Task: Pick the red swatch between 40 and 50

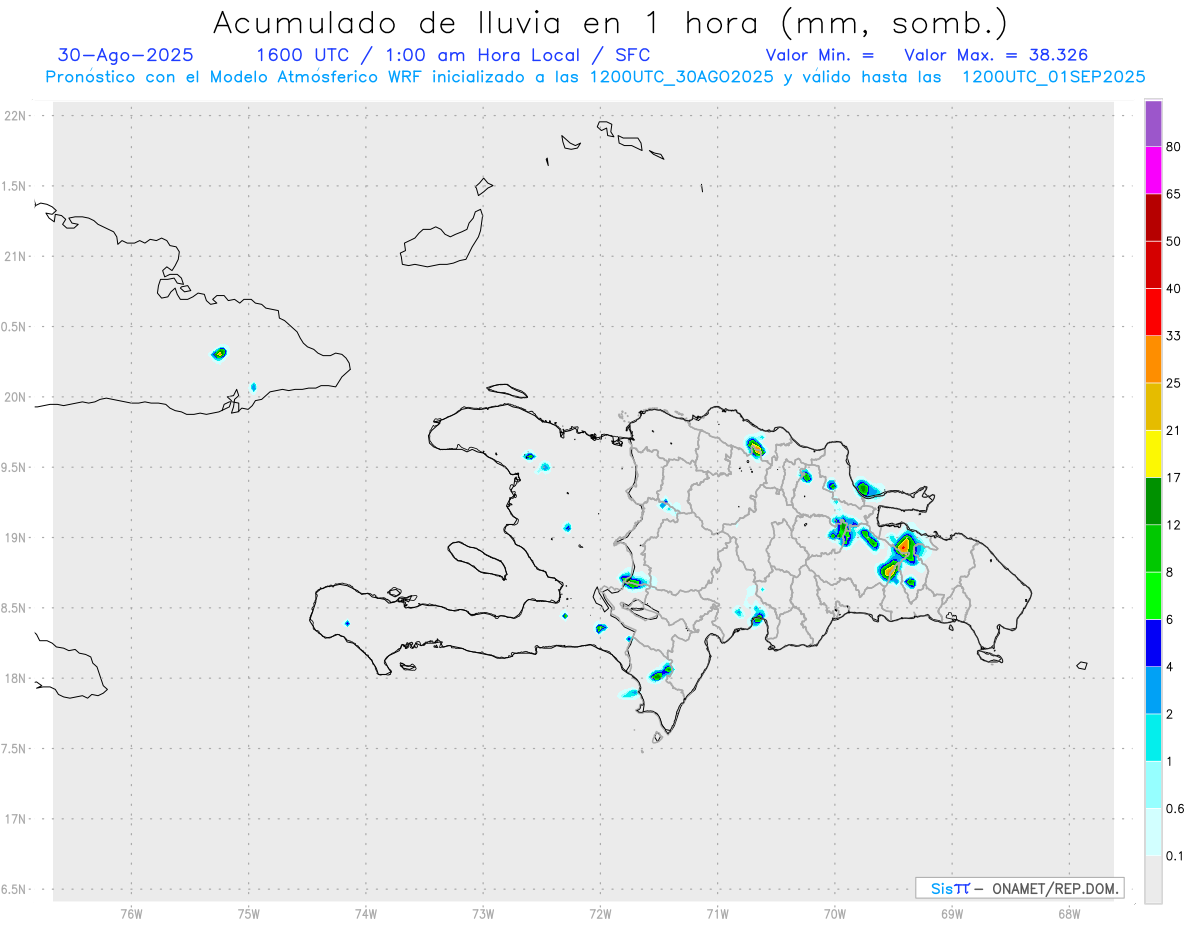Action: point(1153,265)
